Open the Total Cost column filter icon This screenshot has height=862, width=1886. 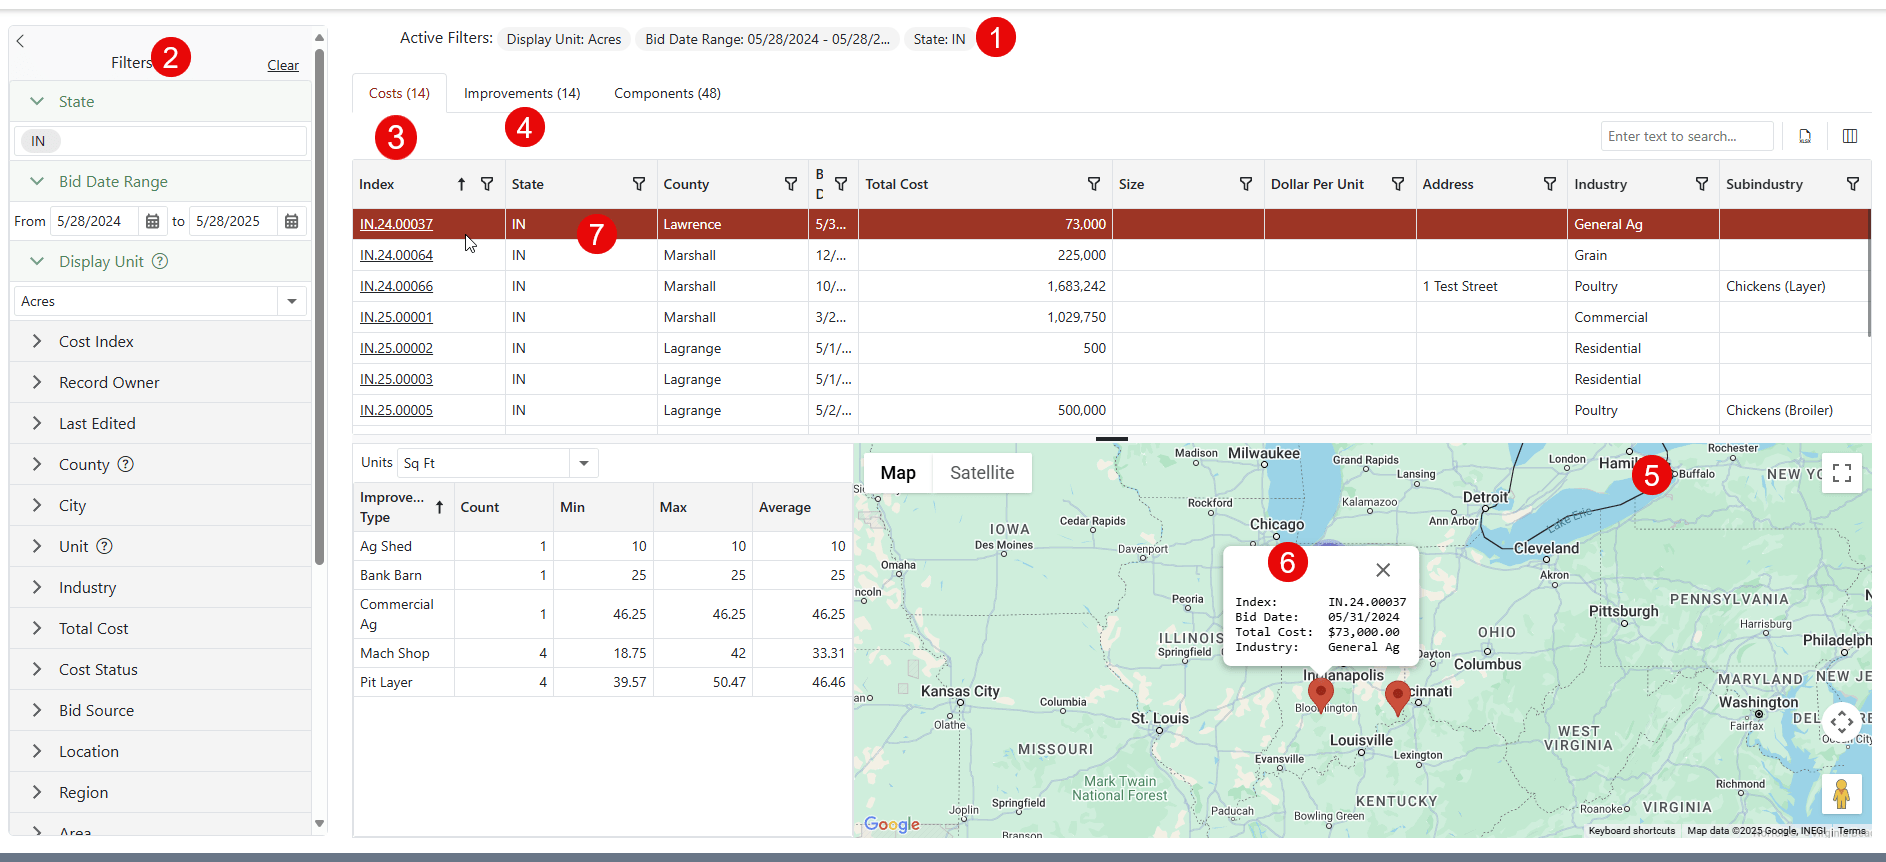pos(1093,184)
